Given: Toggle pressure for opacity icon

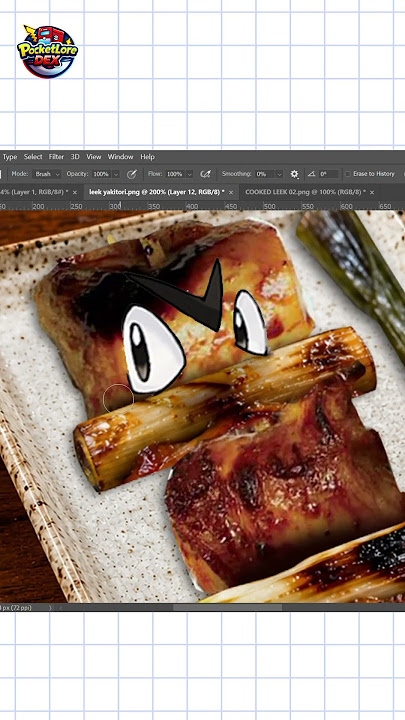Looking at the screenshot, I should [x=132, y=174].
